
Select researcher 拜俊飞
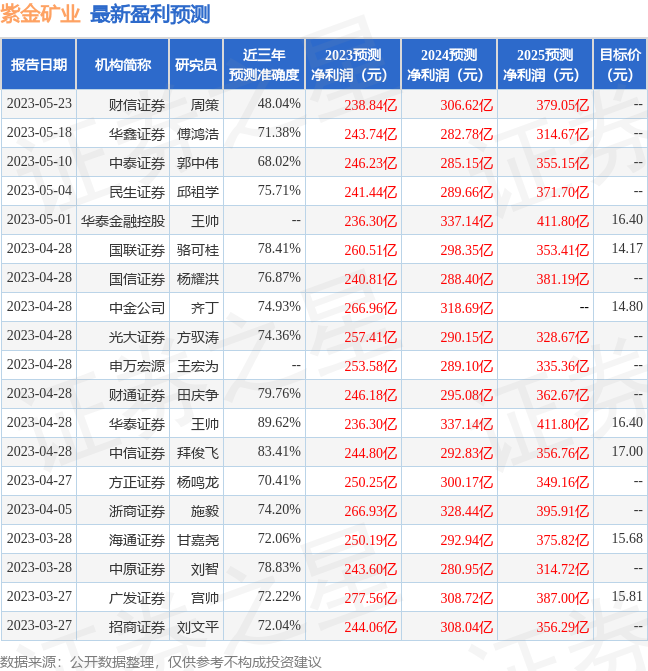(x=198, y=453)
